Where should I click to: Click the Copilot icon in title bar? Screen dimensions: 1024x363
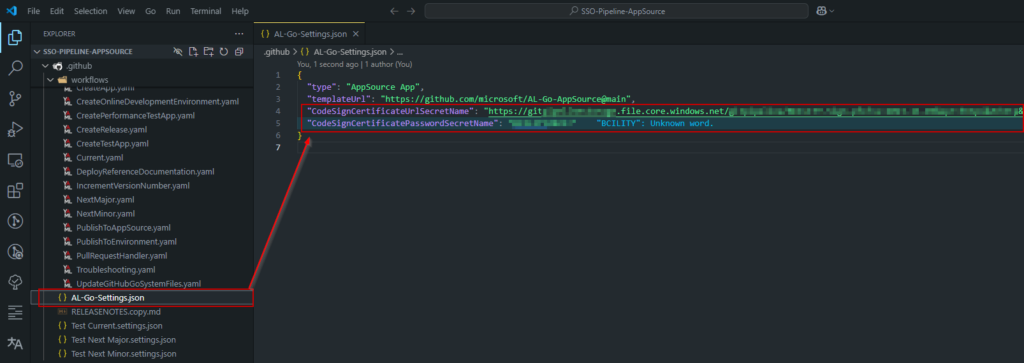point(821,11)
